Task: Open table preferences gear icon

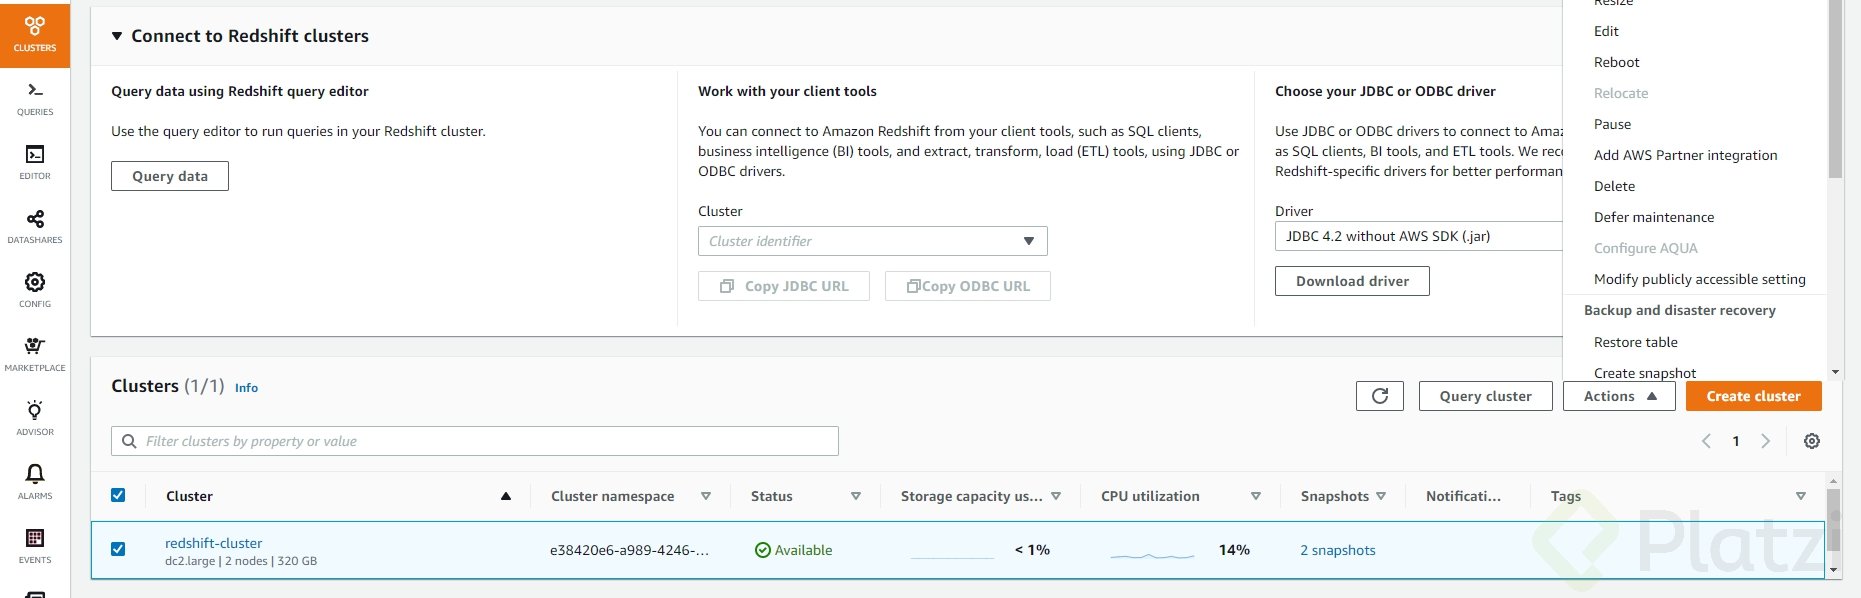Action: click(x=1811, y=441)
